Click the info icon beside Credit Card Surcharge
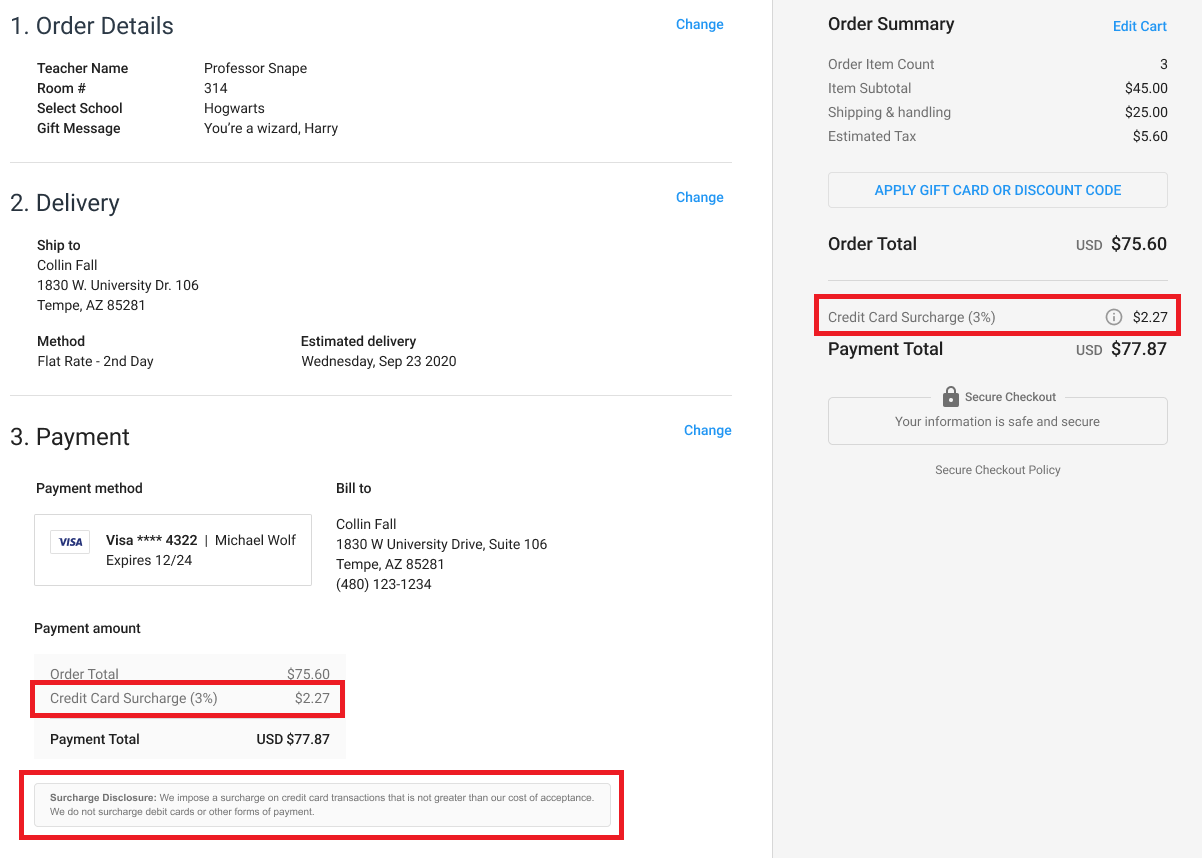 [x=1113, y=317]
